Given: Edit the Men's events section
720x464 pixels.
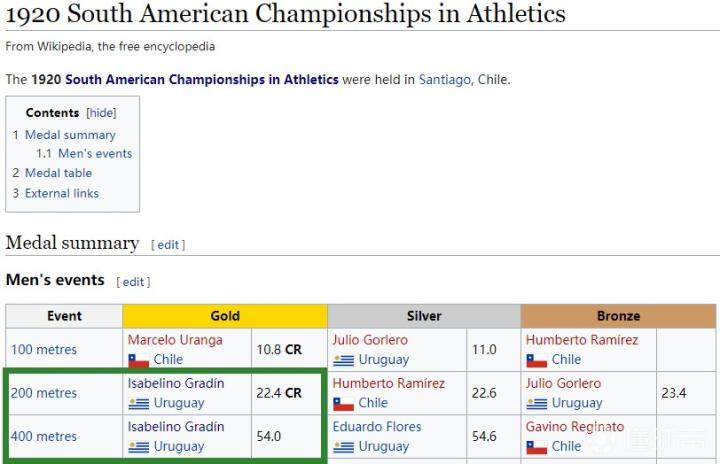Looking at the screenshot, I should tap(133, 282).
